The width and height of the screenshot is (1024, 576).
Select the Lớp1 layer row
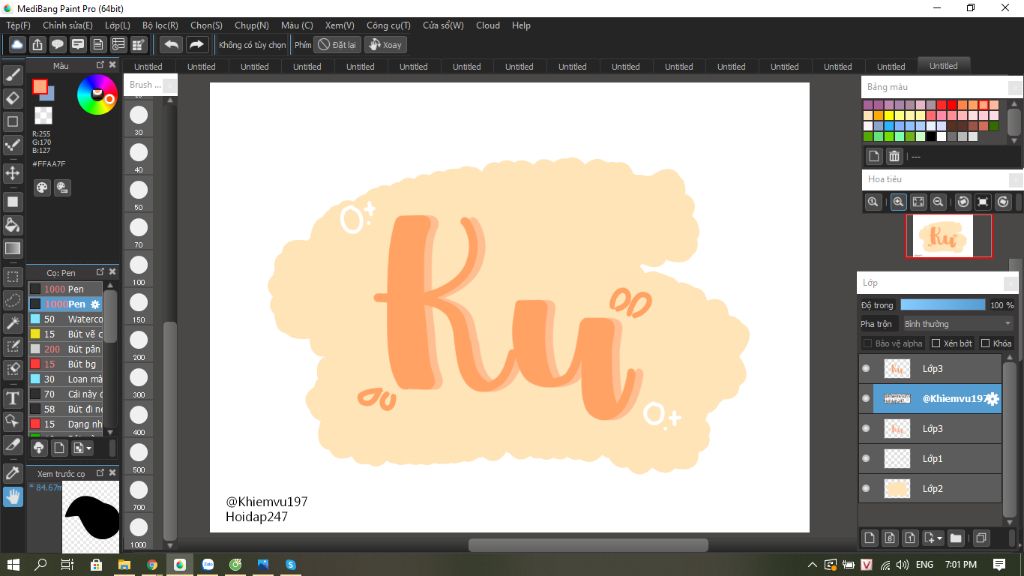[x=931, y=458]
